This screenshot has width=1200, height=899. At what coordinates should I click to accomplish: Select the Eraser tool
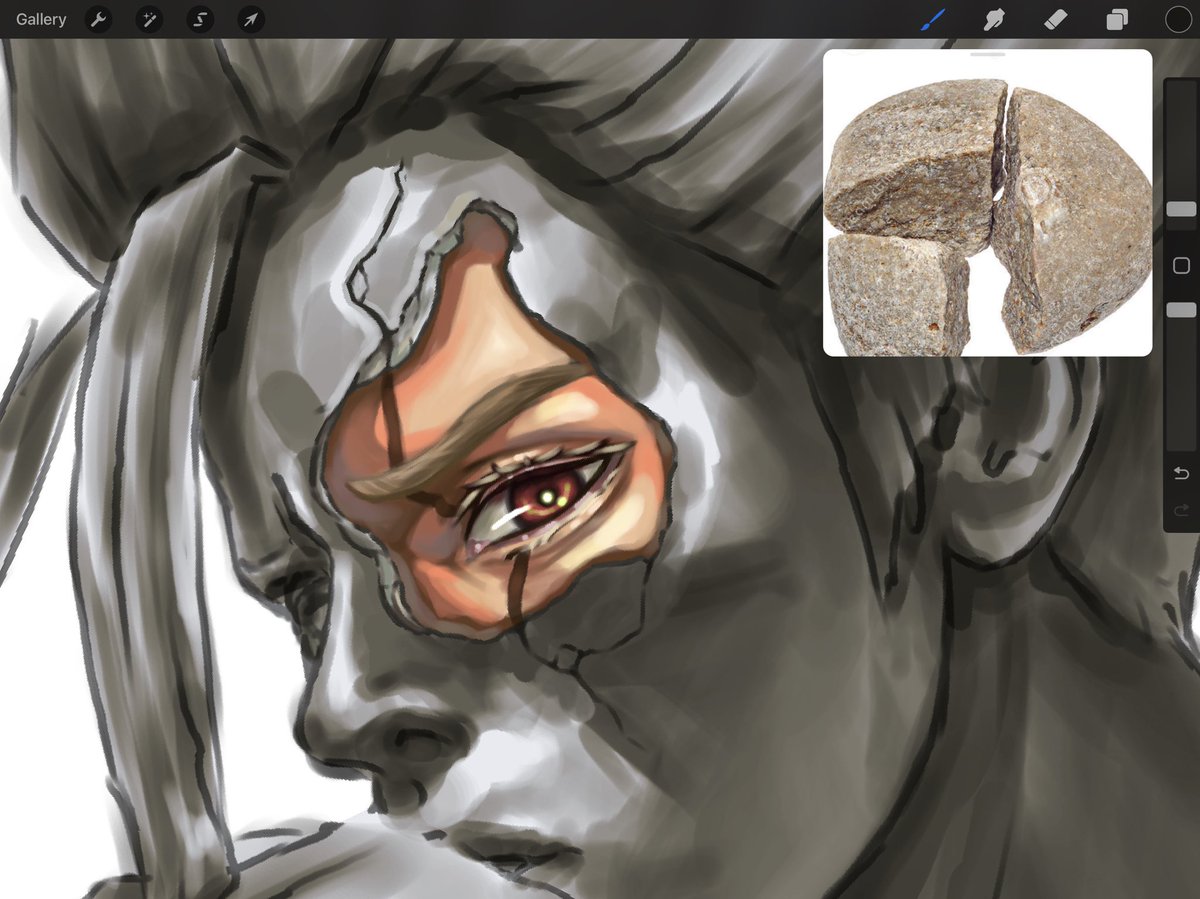click(1056, 19)
